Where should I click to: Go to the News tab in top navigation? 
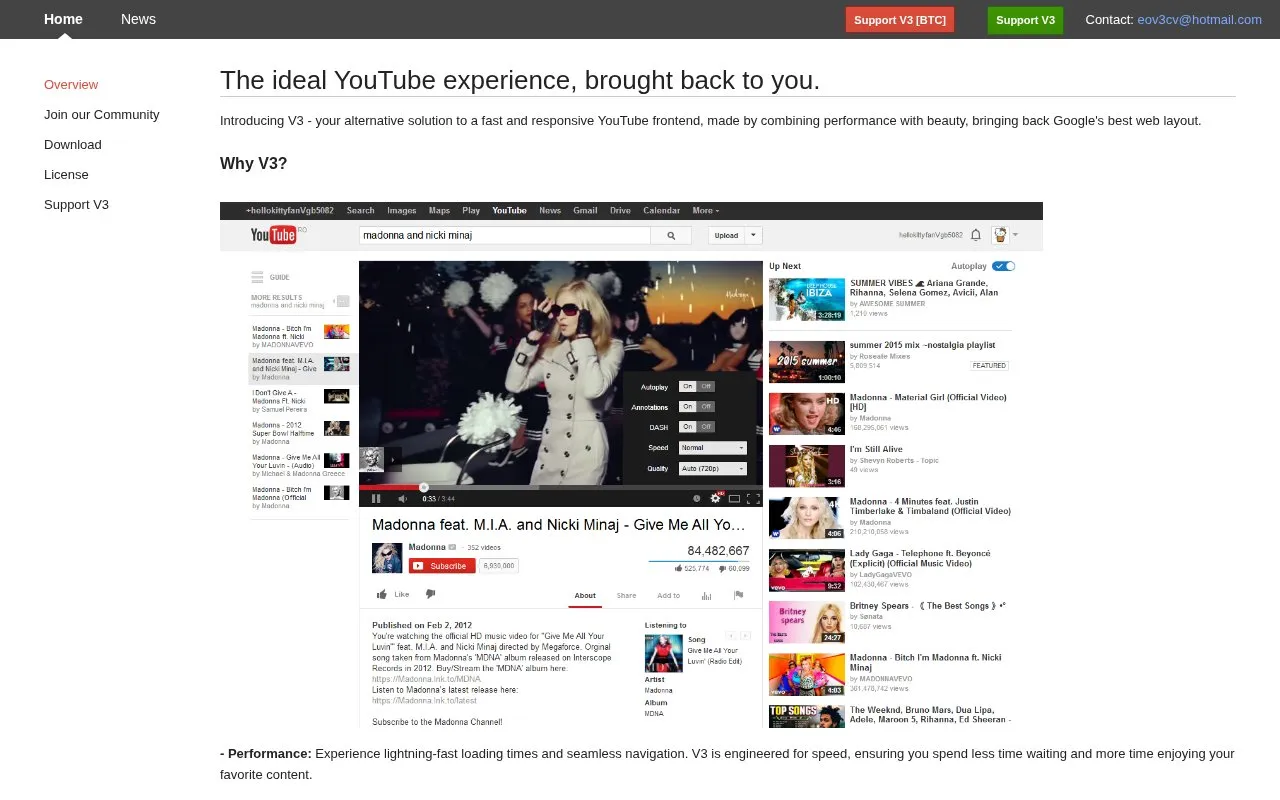pyautogui.click(x=138, y=19)
